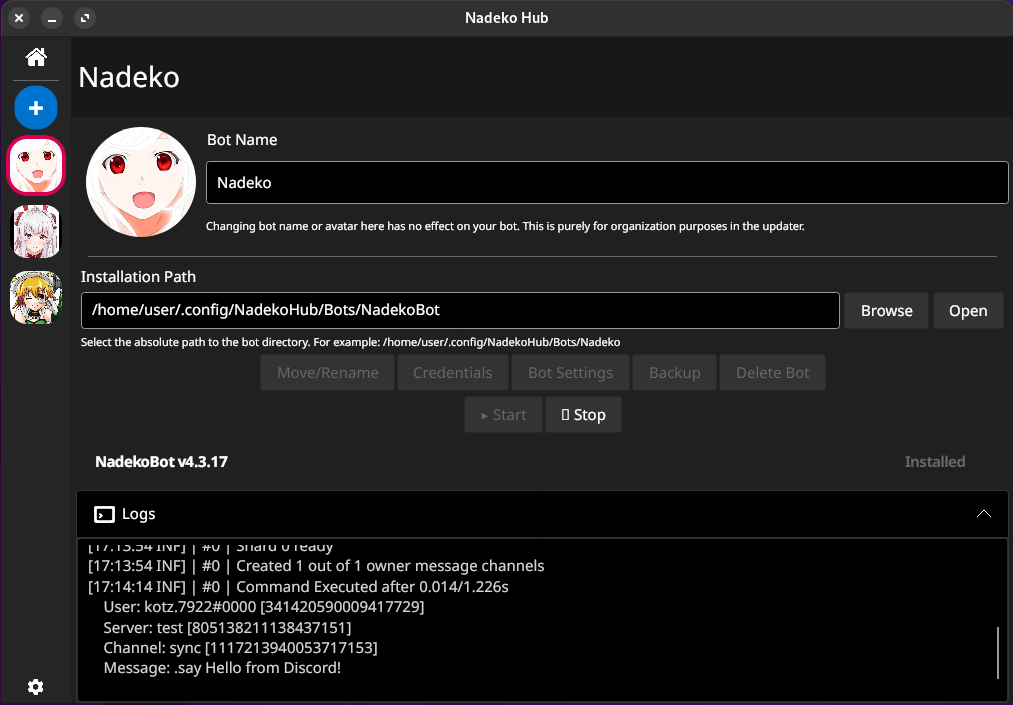The width and height of the screenshot is (1013, 705).
Task: Select the silver-haired bot avatar in sidebar
Action: (36, 231)
